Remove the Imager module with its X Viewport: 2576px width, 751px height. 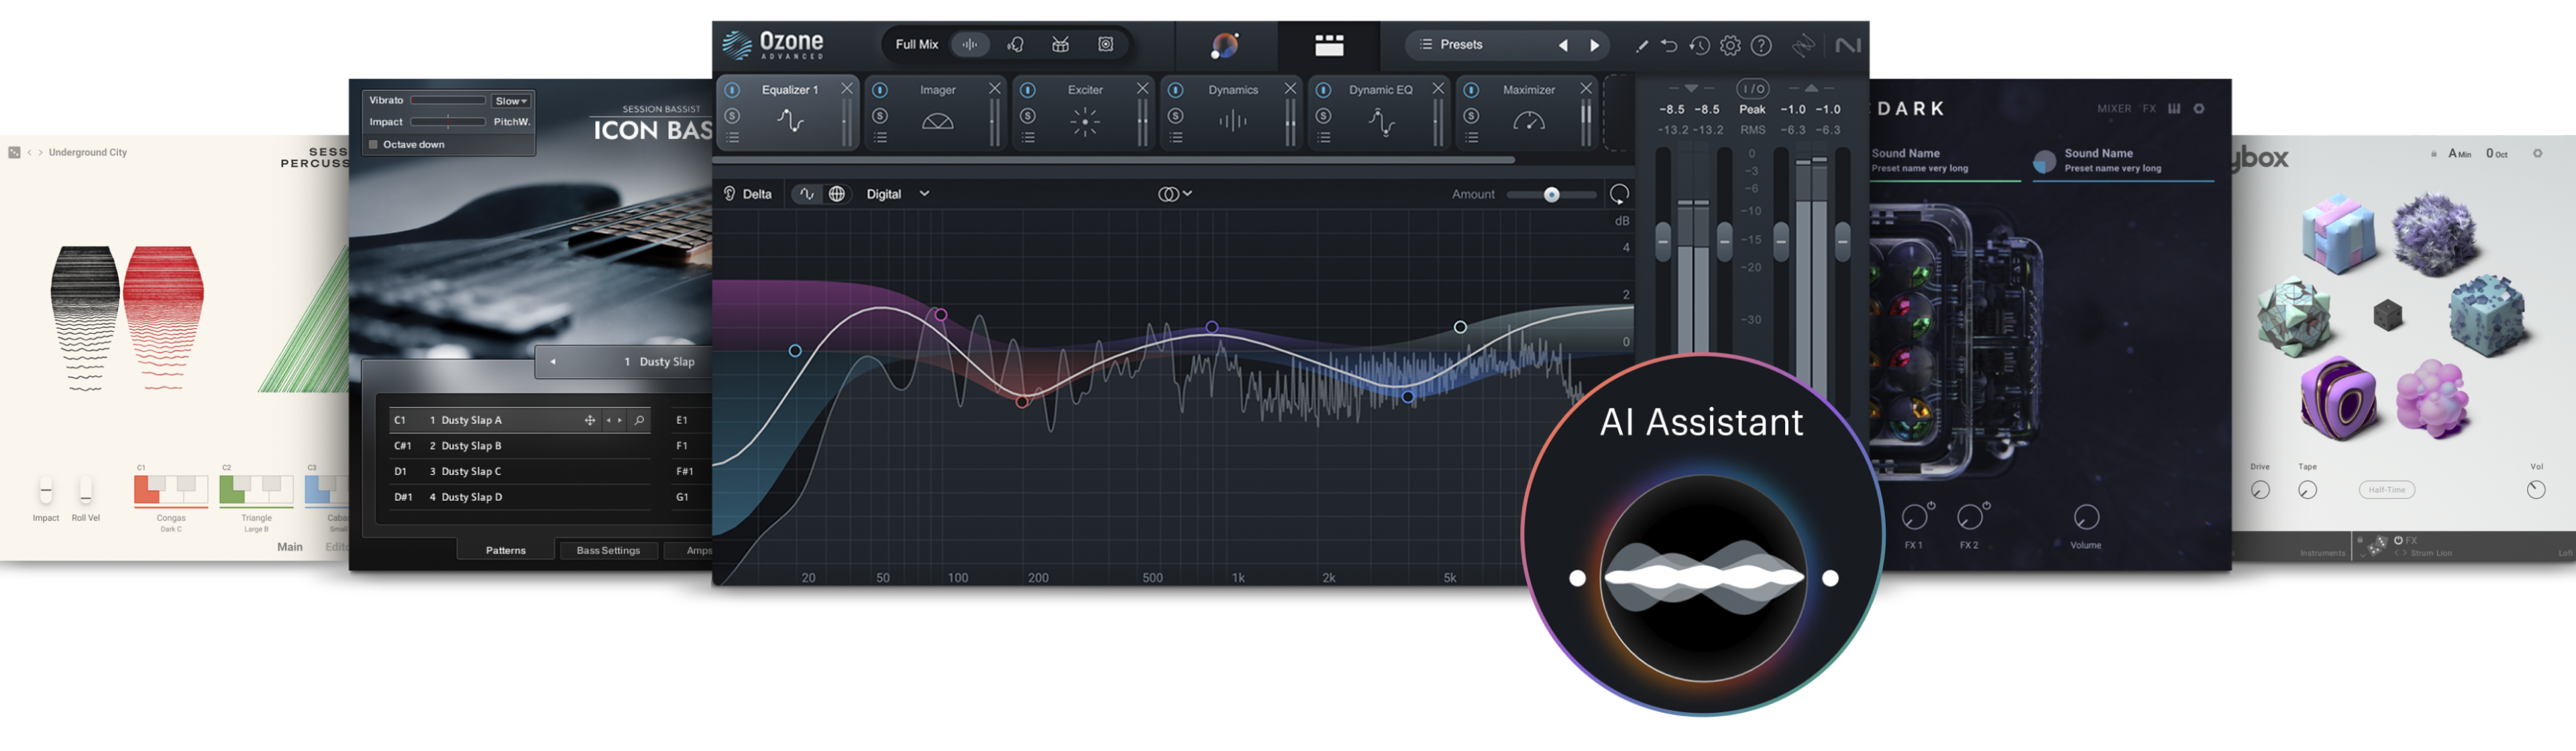pyautogui.click(x=994, y=89)
